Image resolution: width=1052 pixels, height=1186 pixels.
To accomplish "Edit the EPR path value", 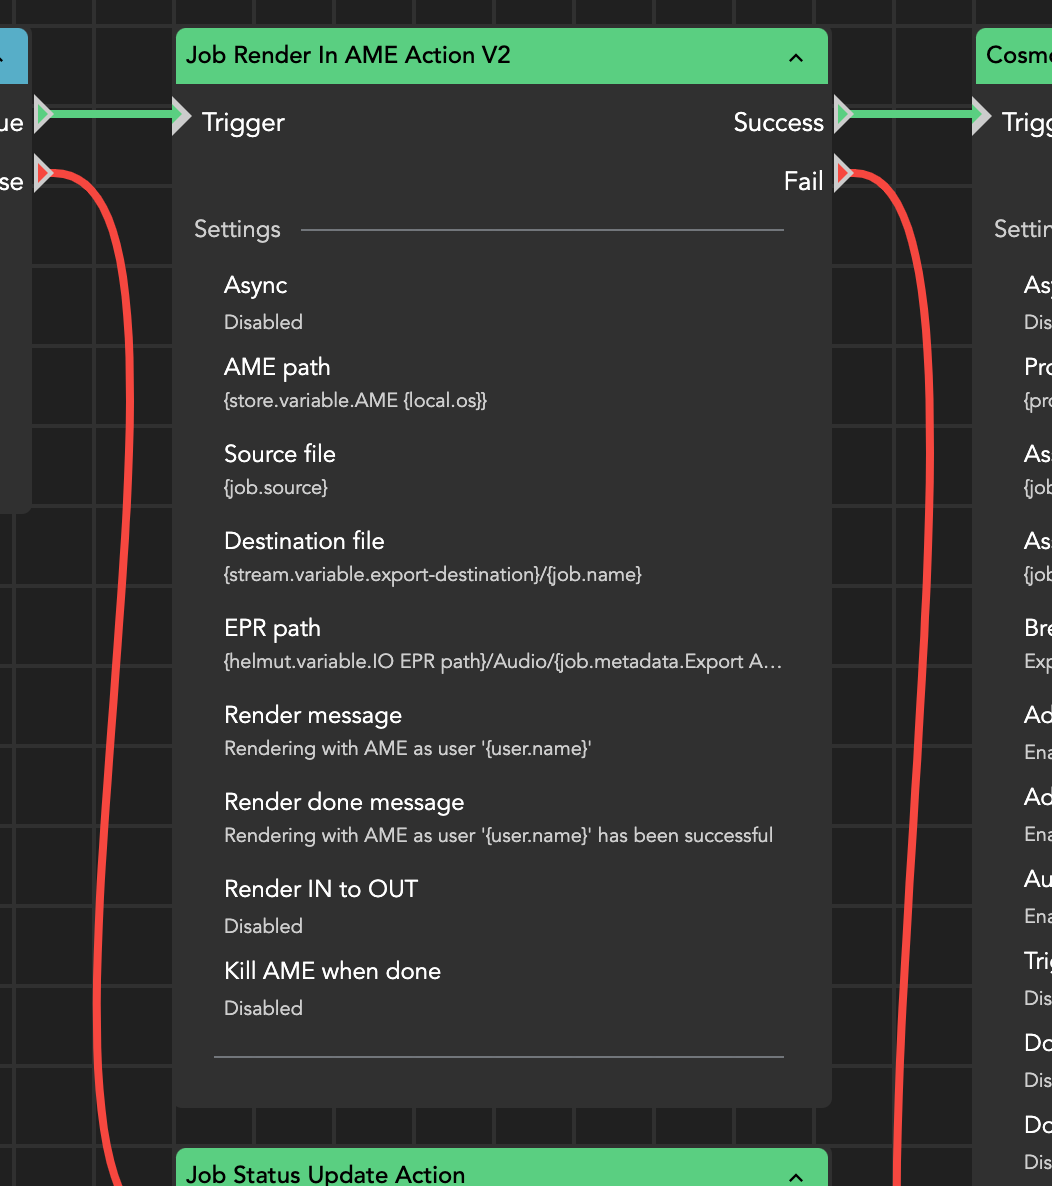I will click(502, 662).
